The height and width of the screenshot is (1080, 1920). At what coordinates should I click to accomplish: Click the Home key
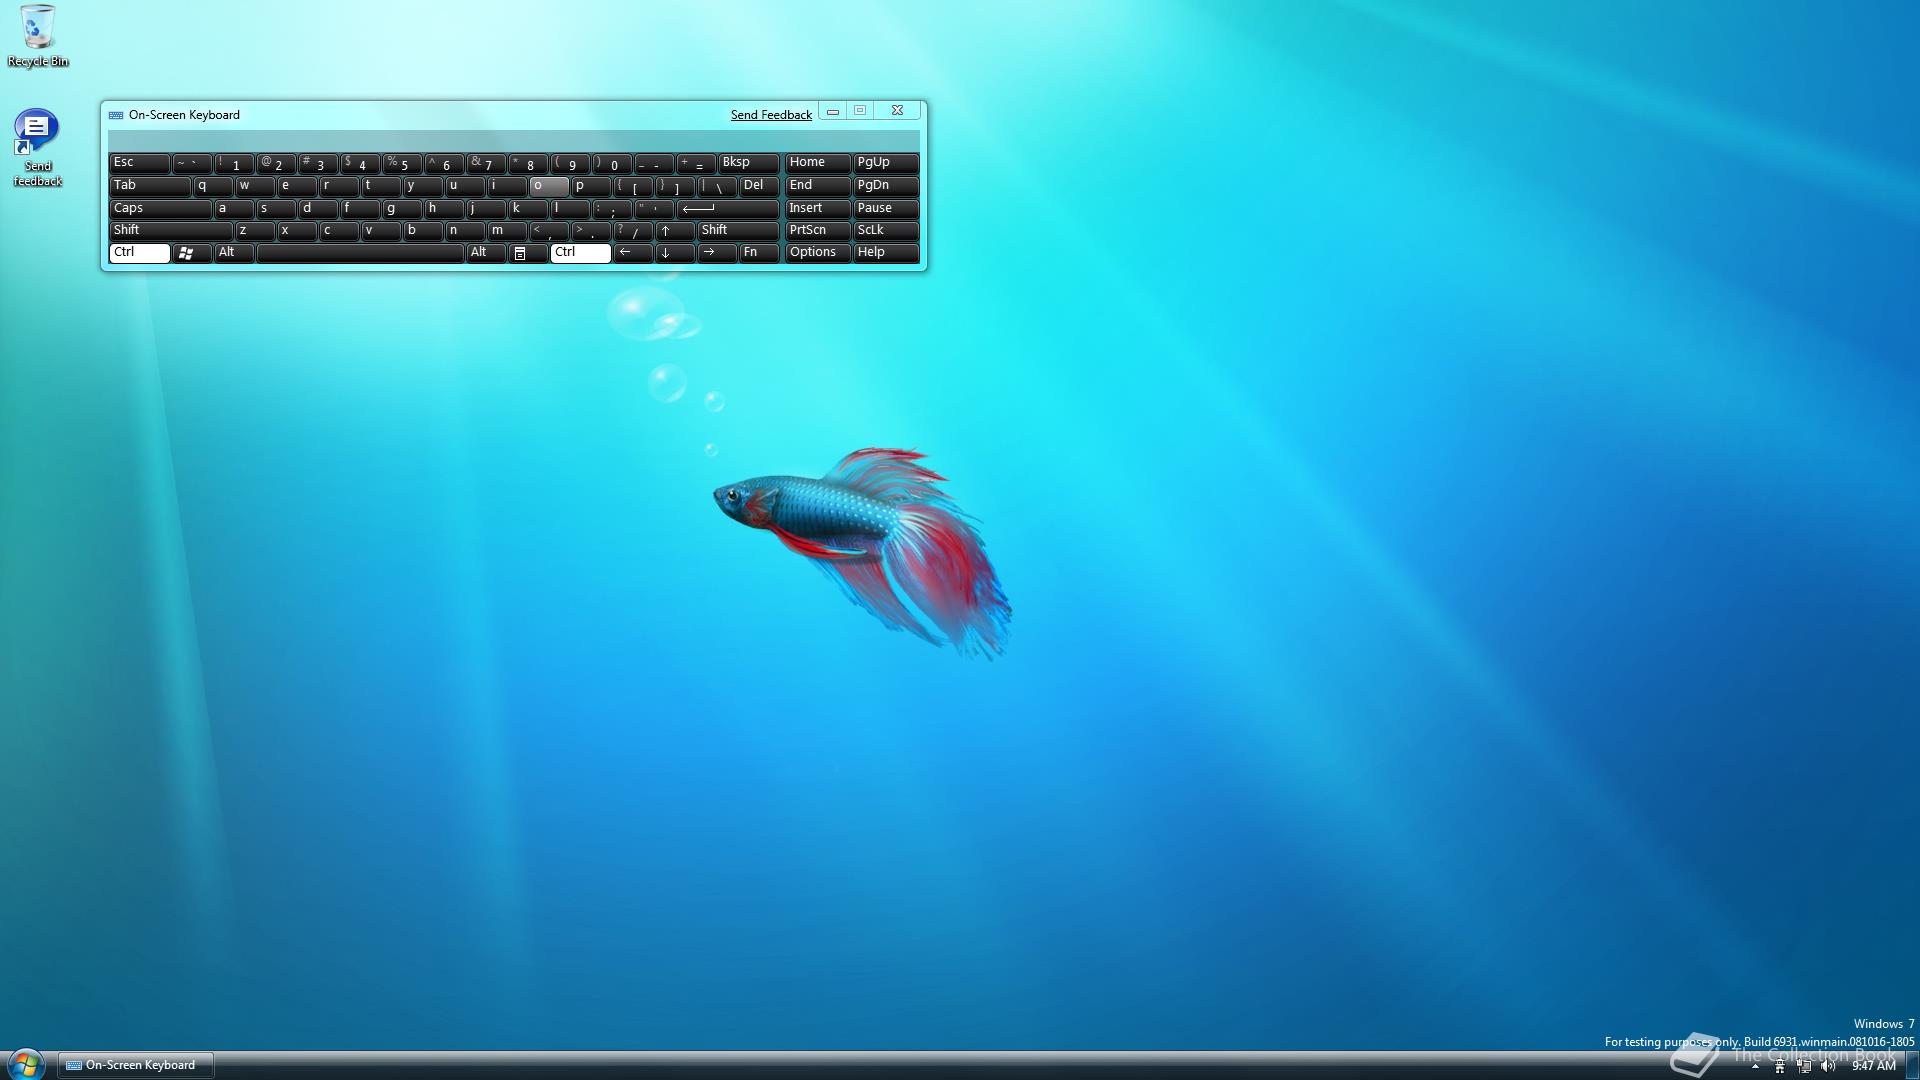(817, 163)
